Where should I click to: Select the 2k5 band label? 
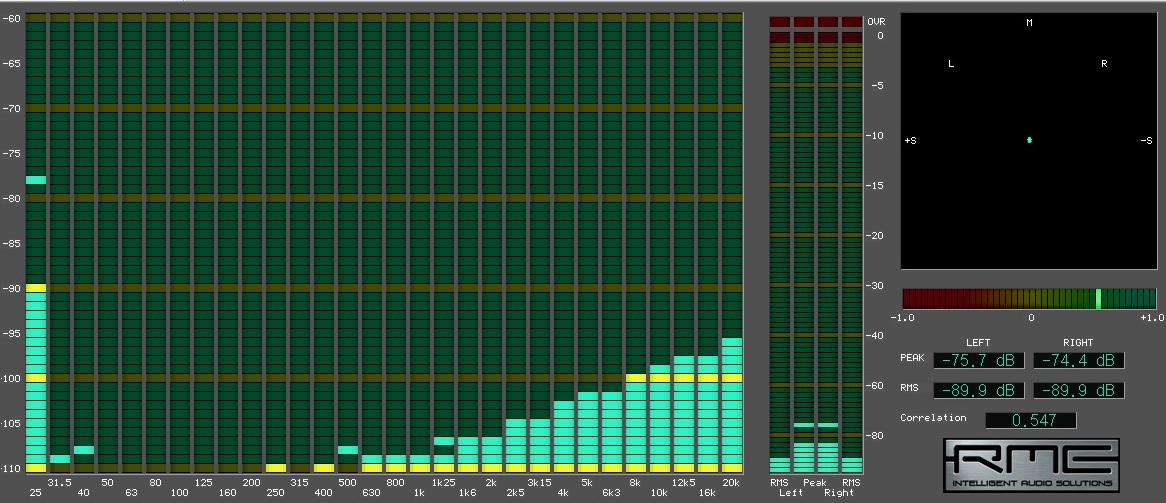[515, 493]
